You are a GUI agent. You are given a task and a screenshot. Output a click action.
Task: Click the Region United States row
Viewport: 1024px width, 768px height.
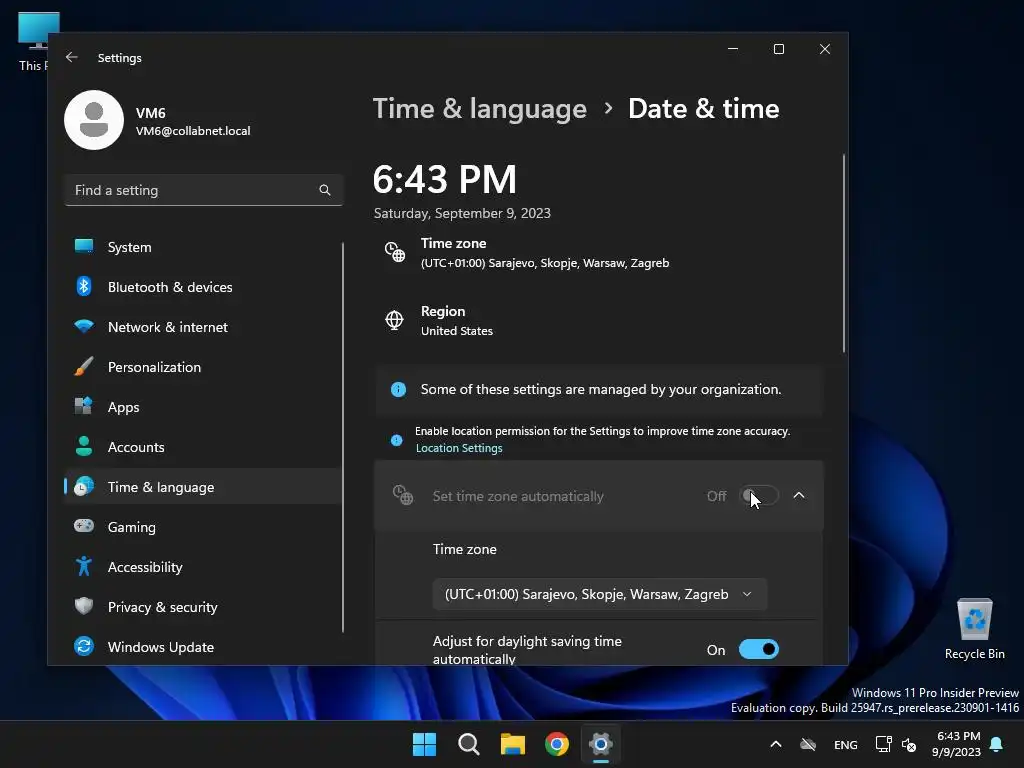(x=600, y=321)
